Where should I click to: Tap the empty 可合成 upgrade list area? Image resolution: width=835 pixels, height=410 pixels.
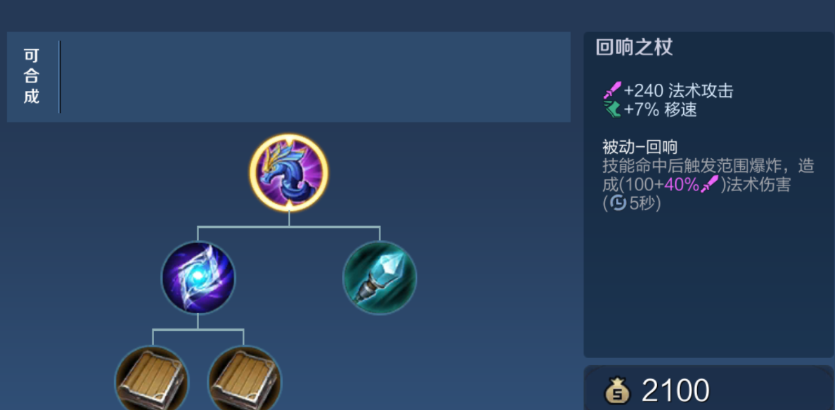point(315,77)
